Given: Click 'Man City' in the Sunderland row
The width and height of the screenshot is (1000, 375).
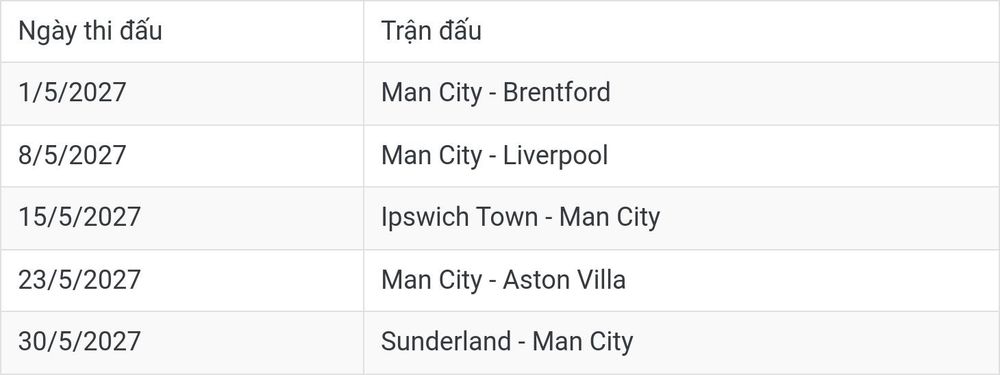Looking at the screenshot, I should tap(583, 342).
